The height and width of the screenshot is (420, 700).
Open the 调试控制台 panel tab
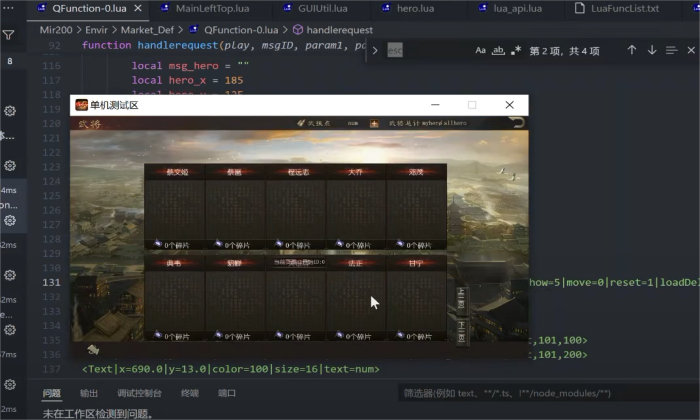point(139,393)
